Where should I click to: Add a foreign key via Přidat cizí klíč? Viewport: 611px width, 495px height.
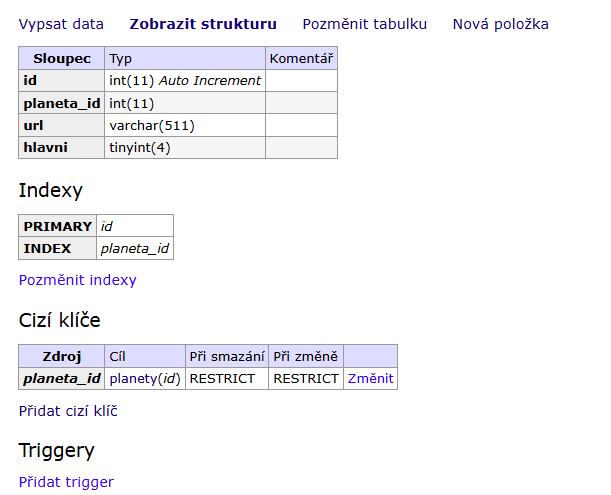pyautogui.click(x=68, y=410)
